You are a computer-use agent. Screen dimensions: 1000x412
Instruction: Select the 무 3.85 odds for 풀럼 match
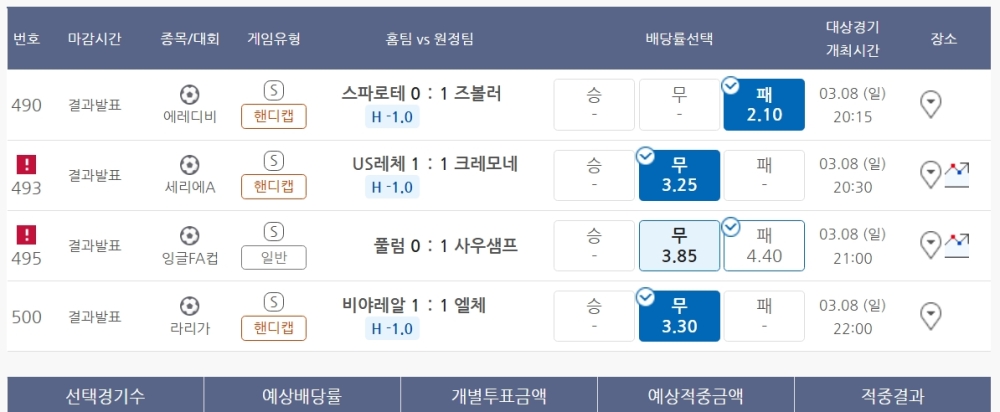(679, 246)
